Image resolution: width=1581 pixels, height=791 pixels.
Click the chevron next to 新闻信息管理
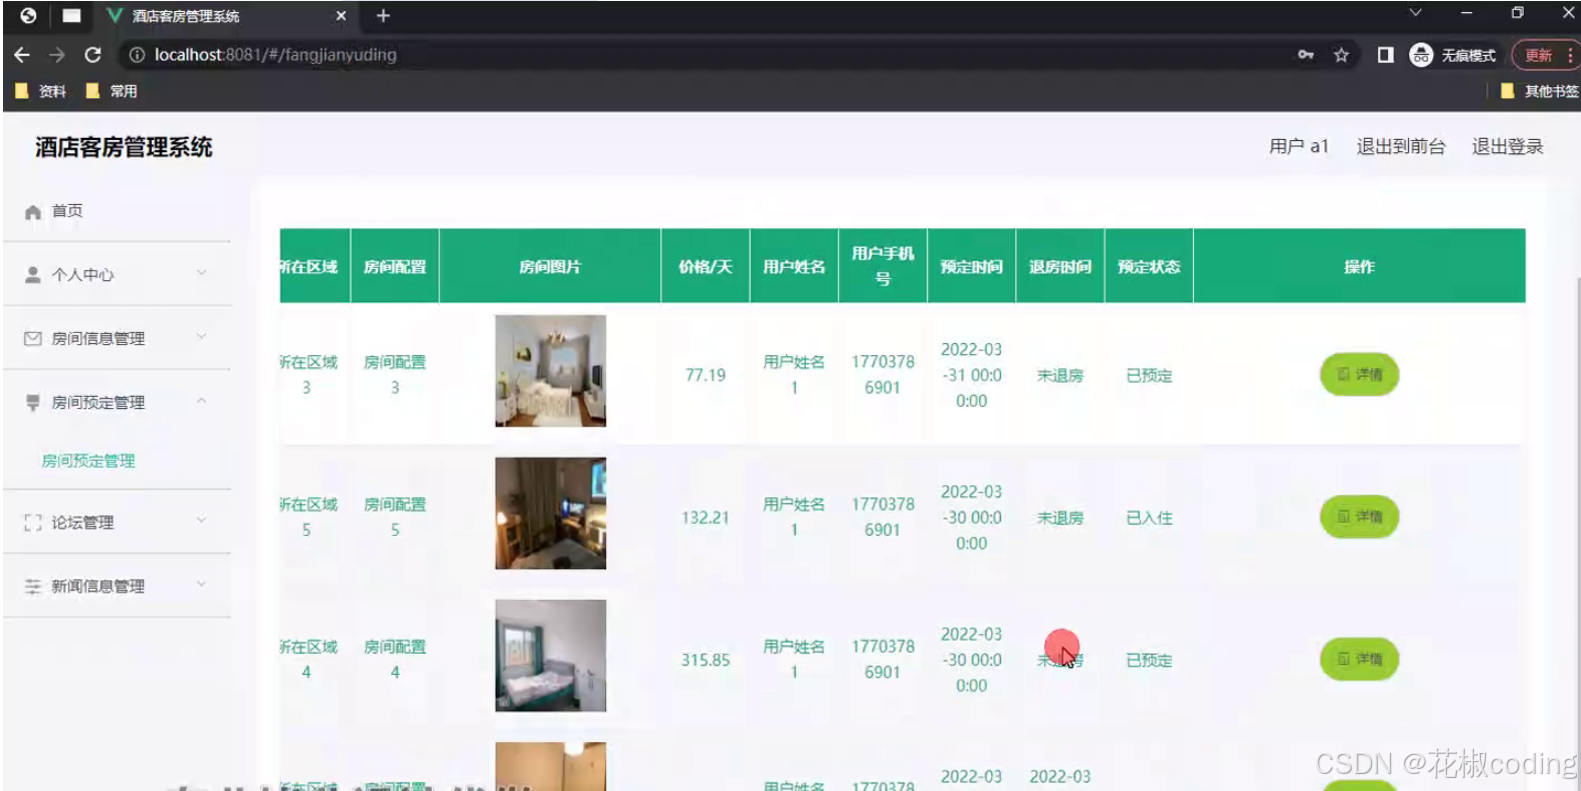201,584
